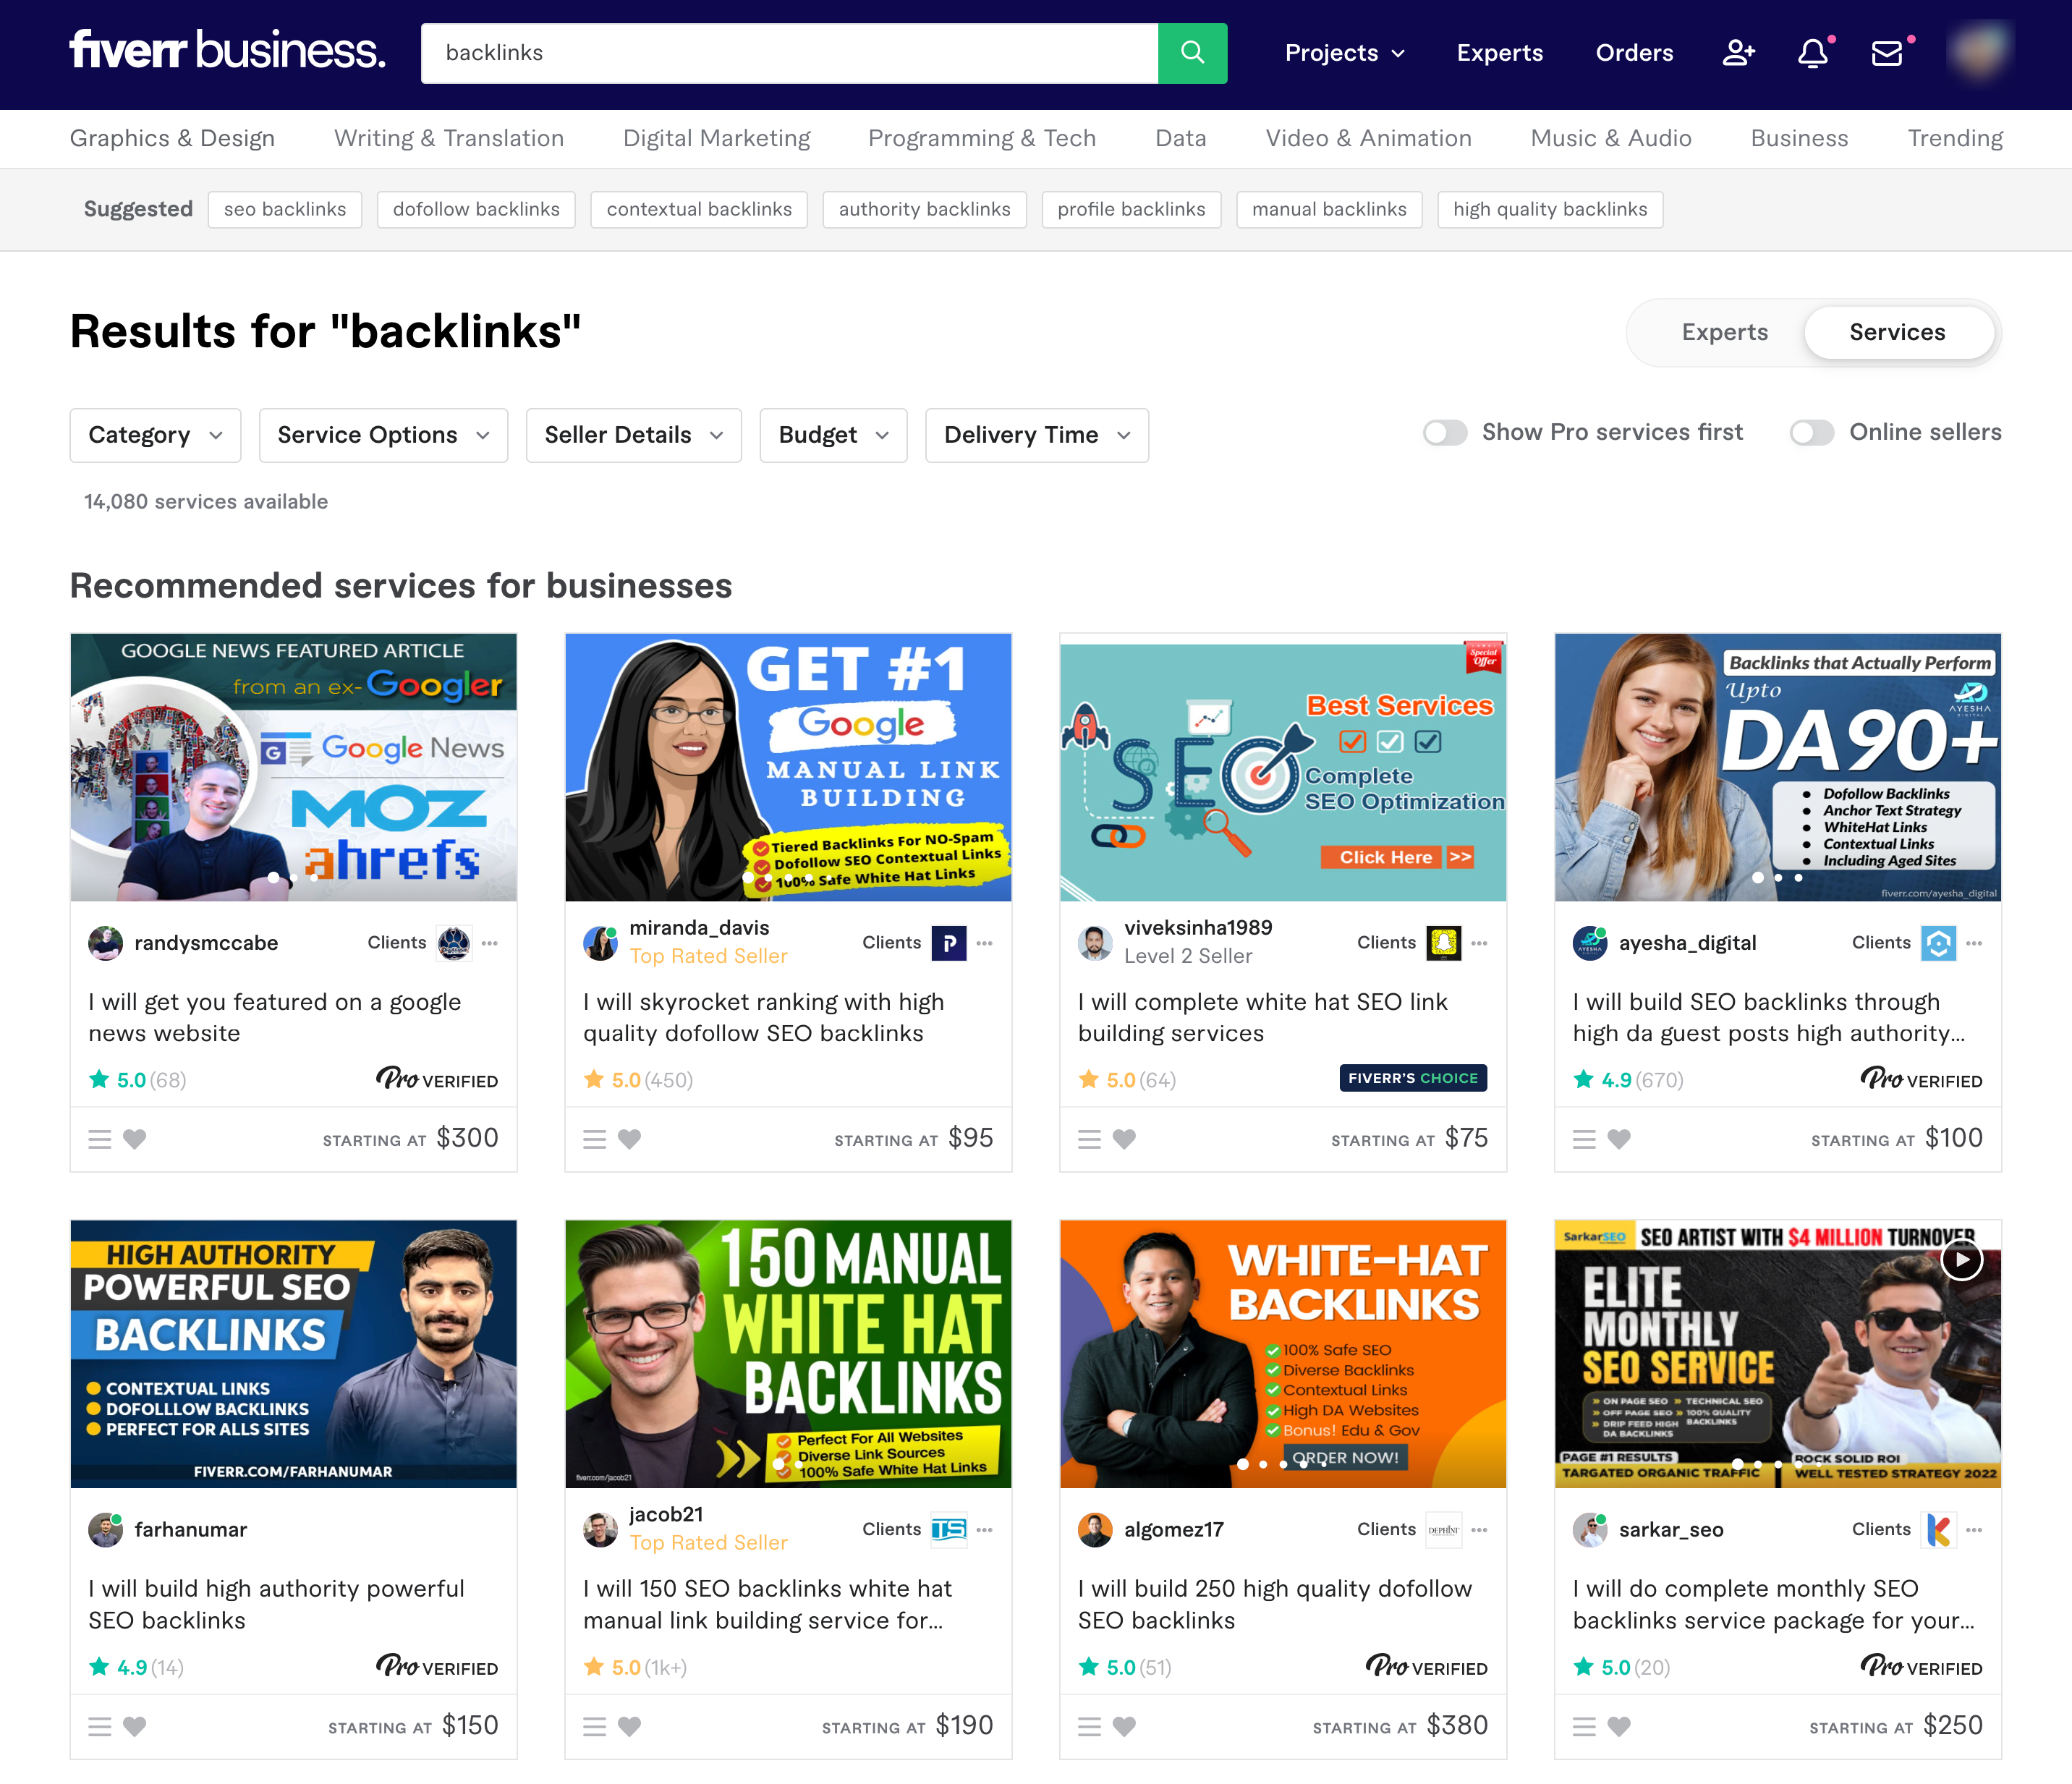Heart the algomez17 gig
The width and height of the screenshot is (2072, 1784).
(x=1124, y=1726)
